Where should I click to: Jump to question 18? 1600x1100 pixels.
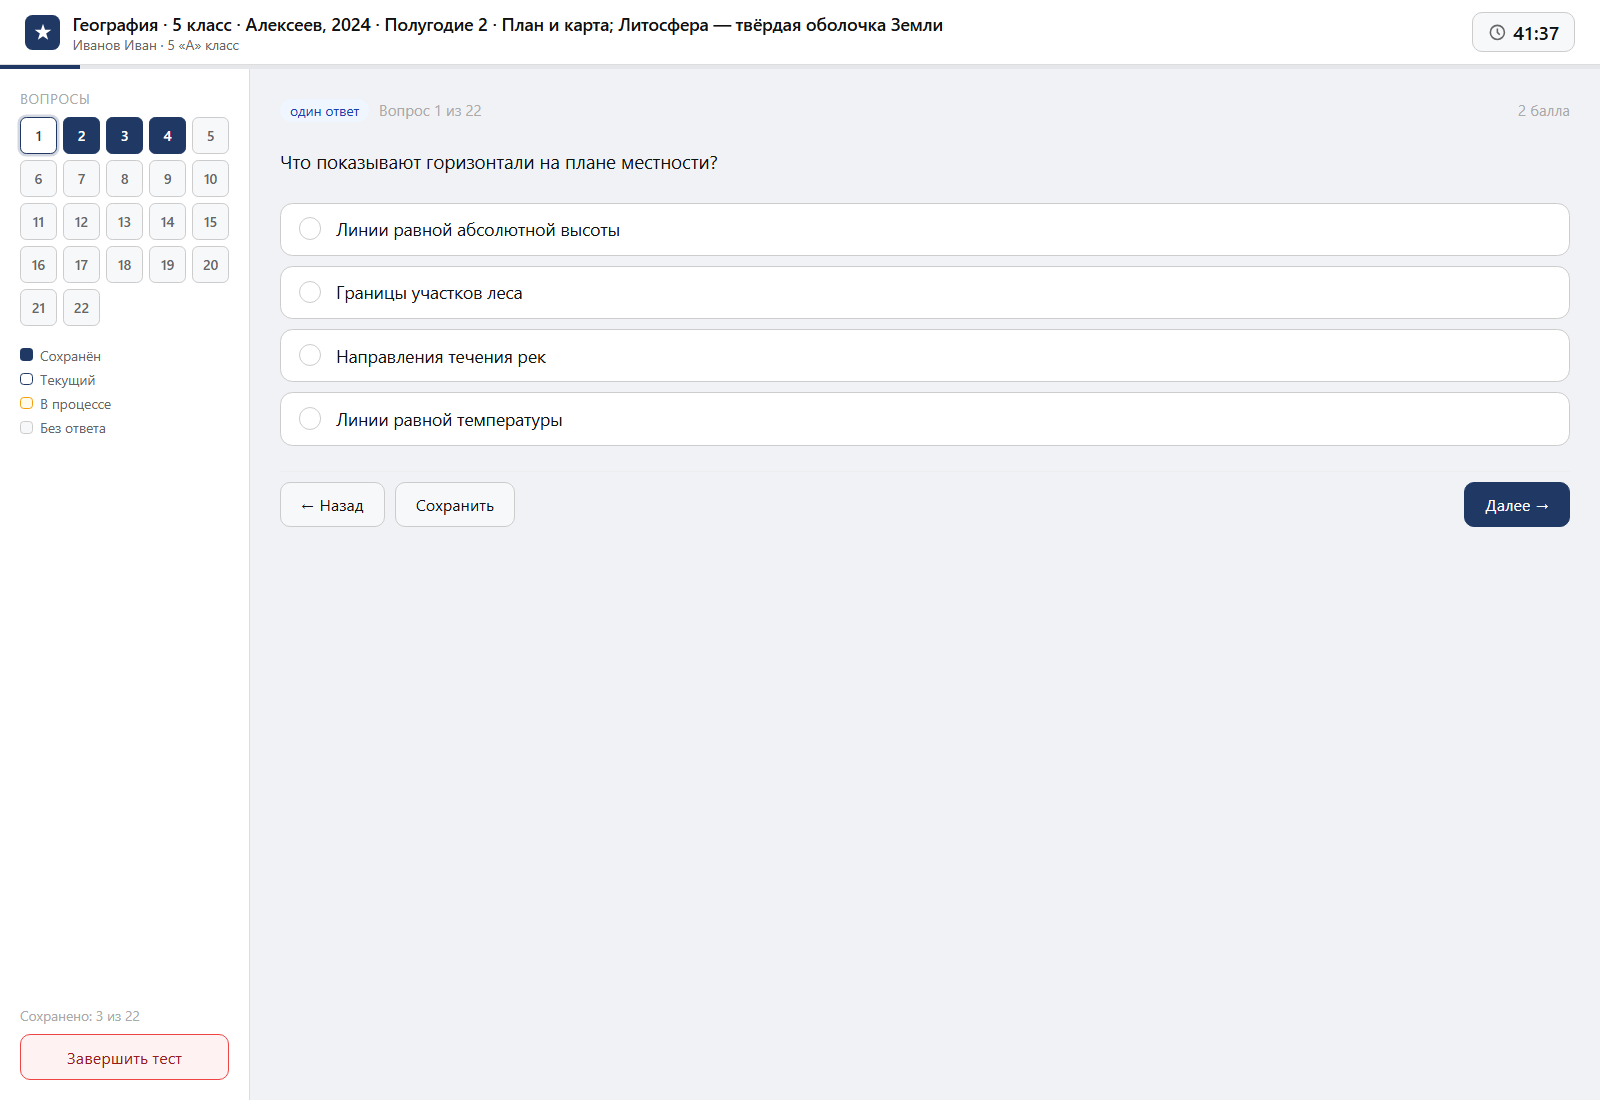coord(124,265)
